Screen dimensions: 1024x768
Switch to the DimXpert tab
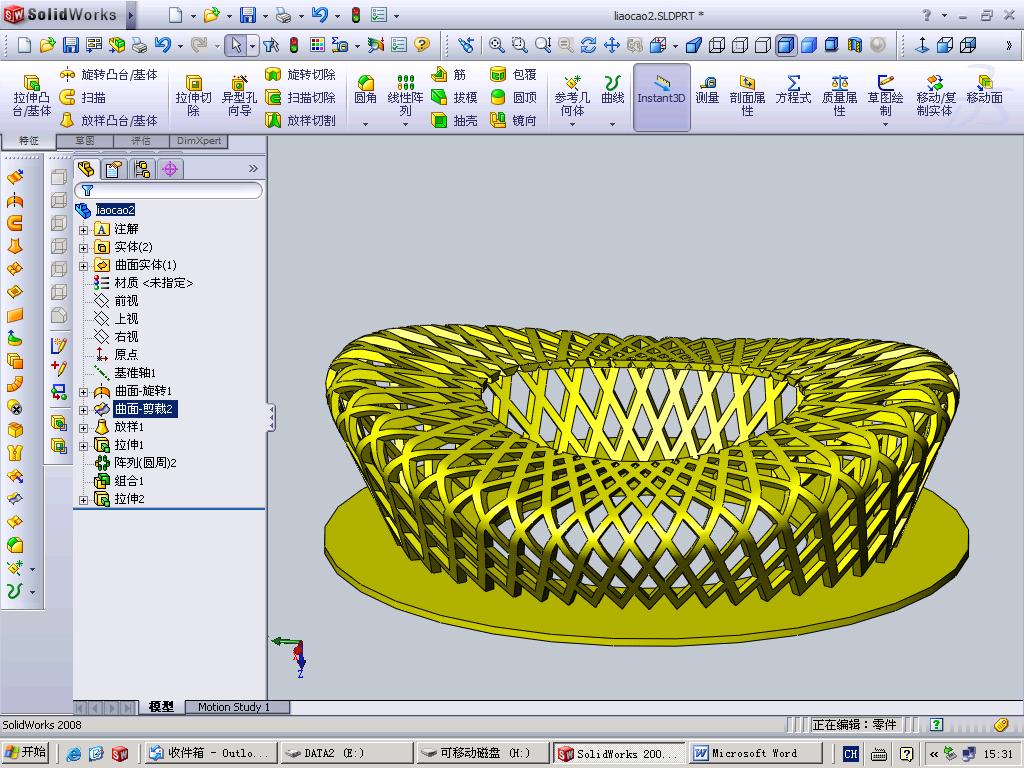pos(199,140)
